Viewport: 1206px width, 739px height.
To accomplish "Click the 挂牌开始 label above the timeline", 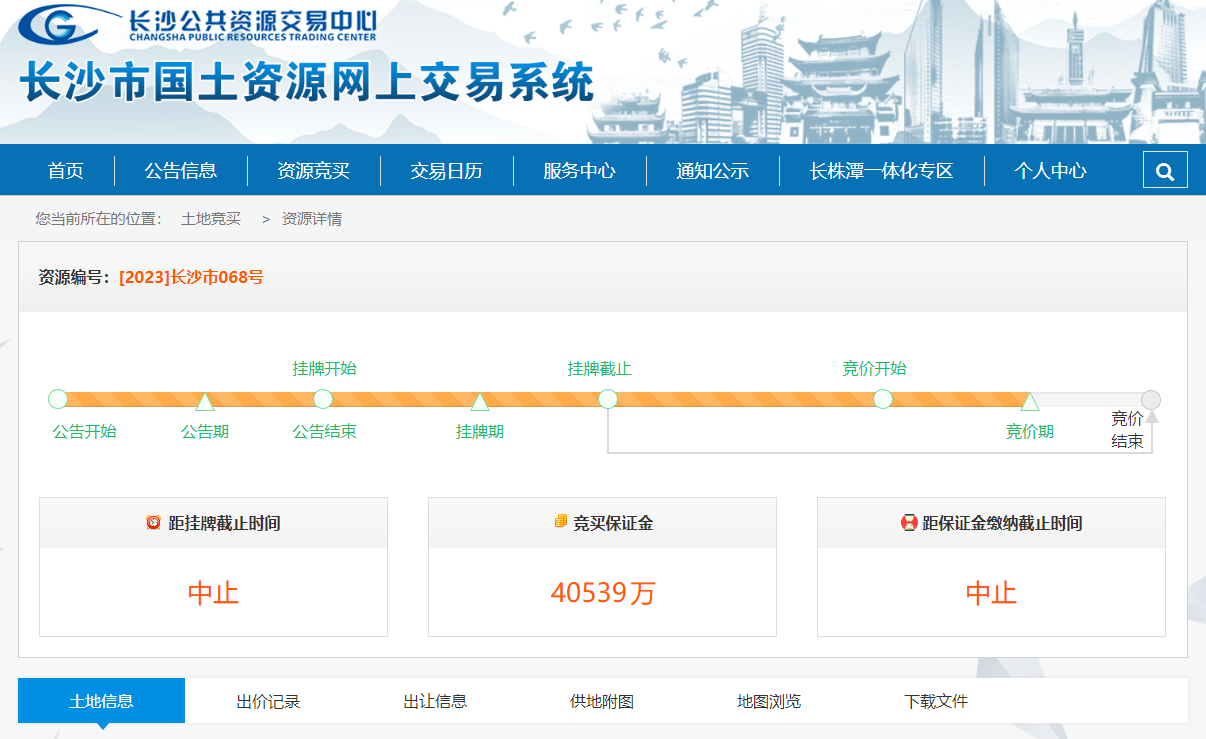I will [324, 368].
